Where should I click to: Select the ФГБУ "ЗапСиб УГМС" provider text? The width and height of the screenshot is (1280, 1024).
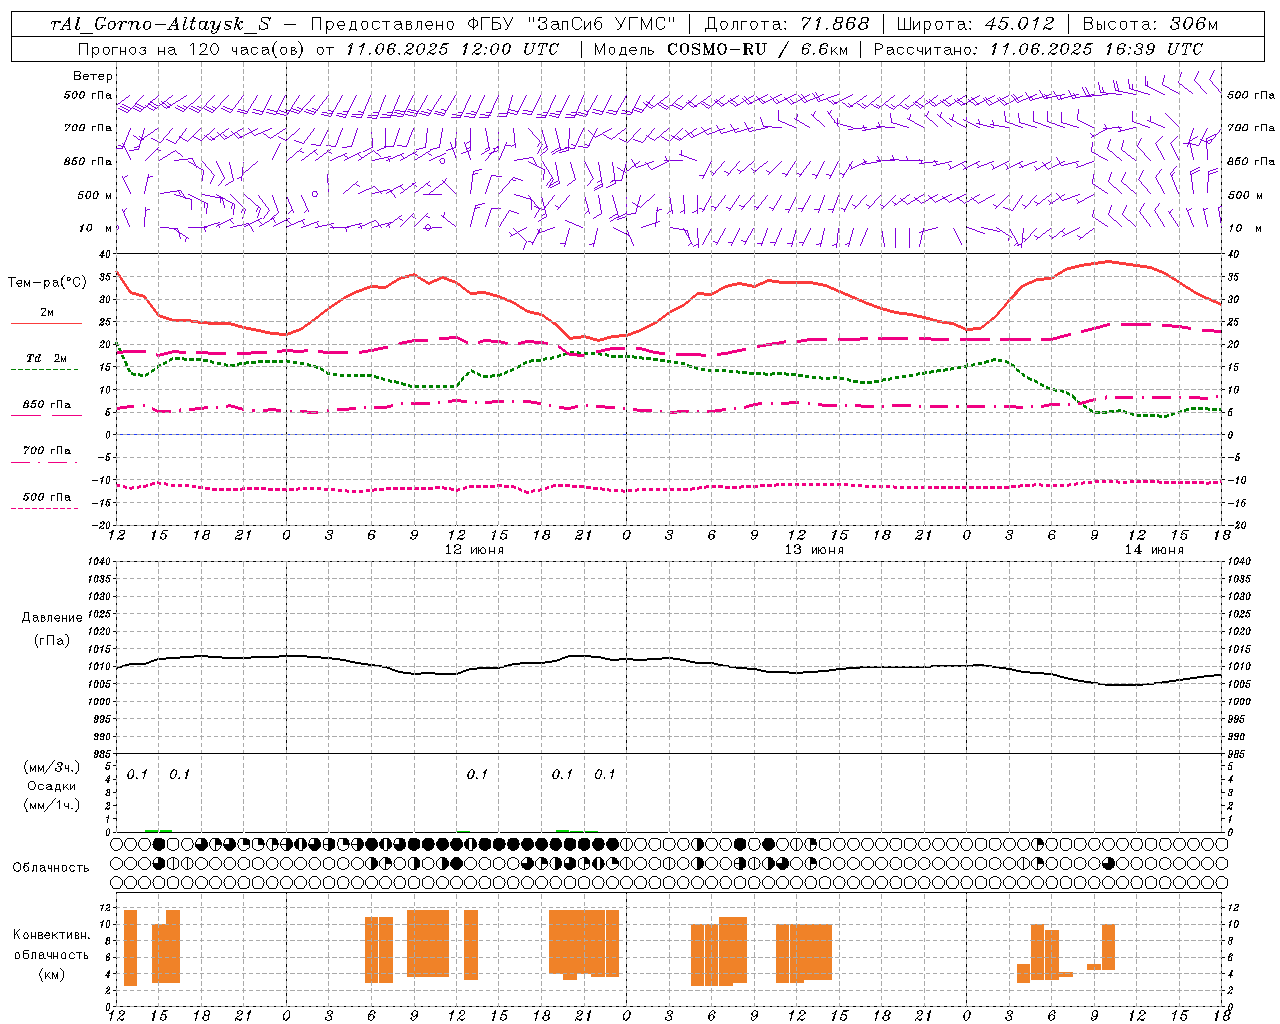point(571,24)
